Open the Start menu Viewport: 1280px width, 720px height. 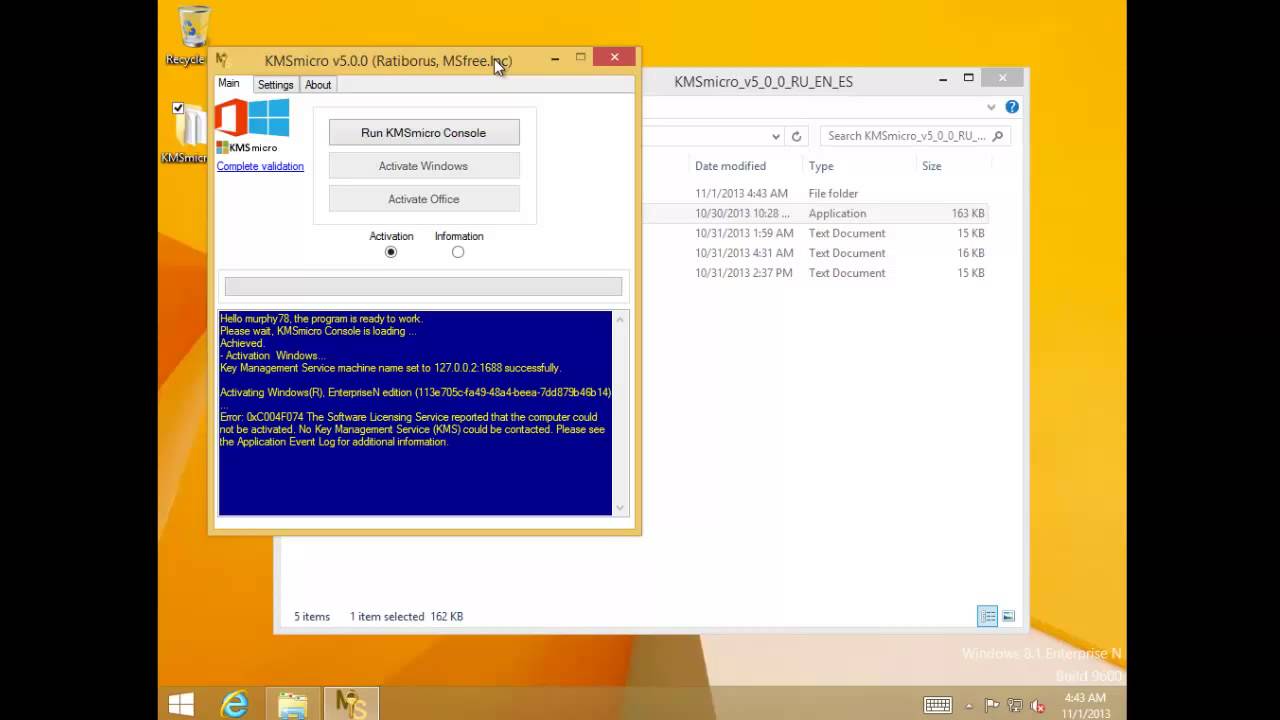tap(181, 705)
